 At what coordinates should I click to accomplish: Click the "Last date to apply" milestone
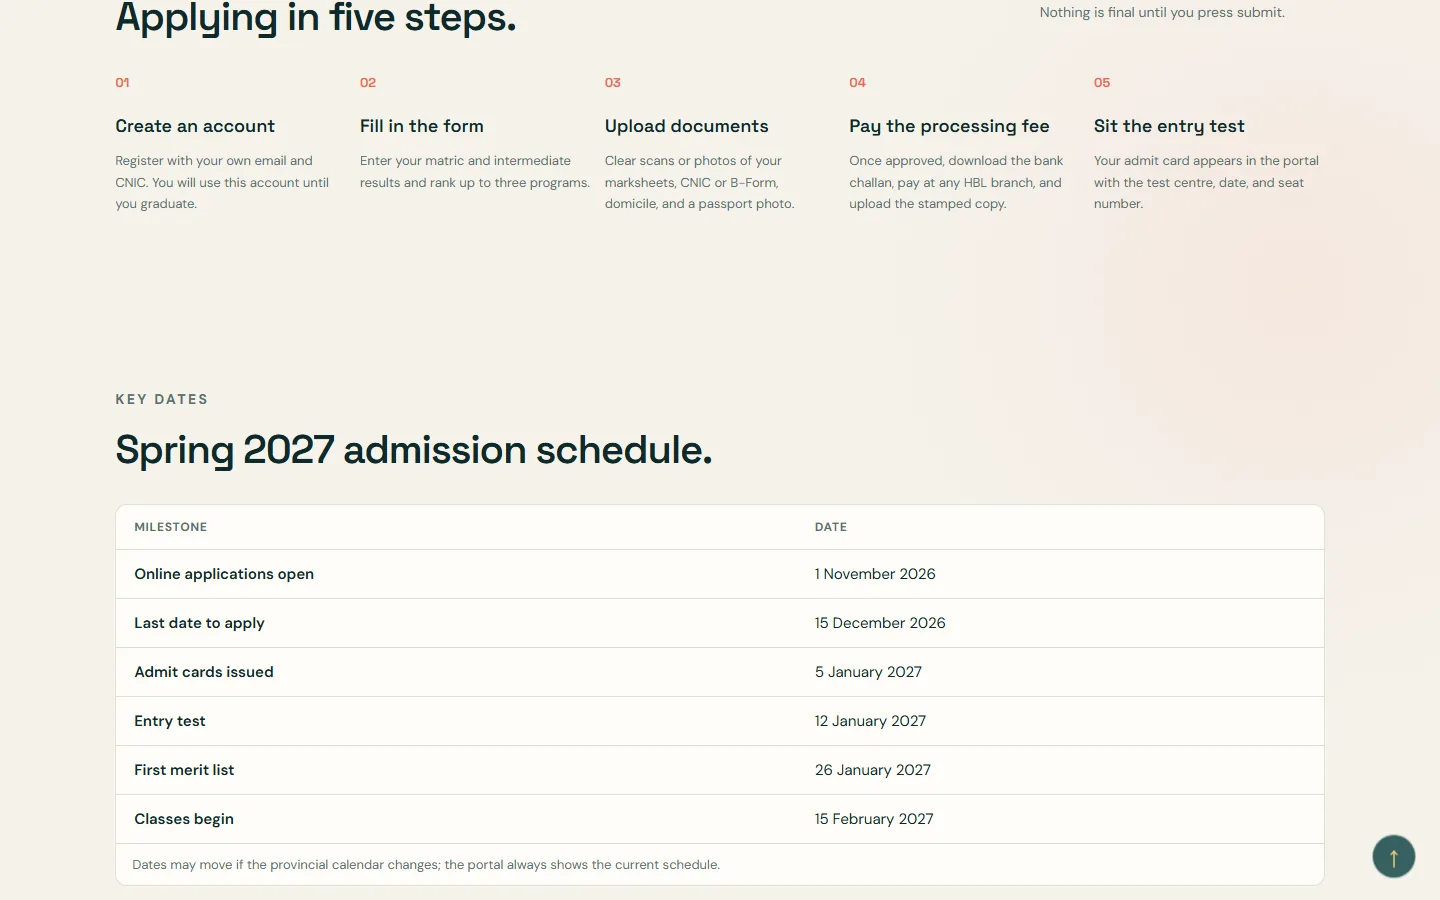coord(199,623)
